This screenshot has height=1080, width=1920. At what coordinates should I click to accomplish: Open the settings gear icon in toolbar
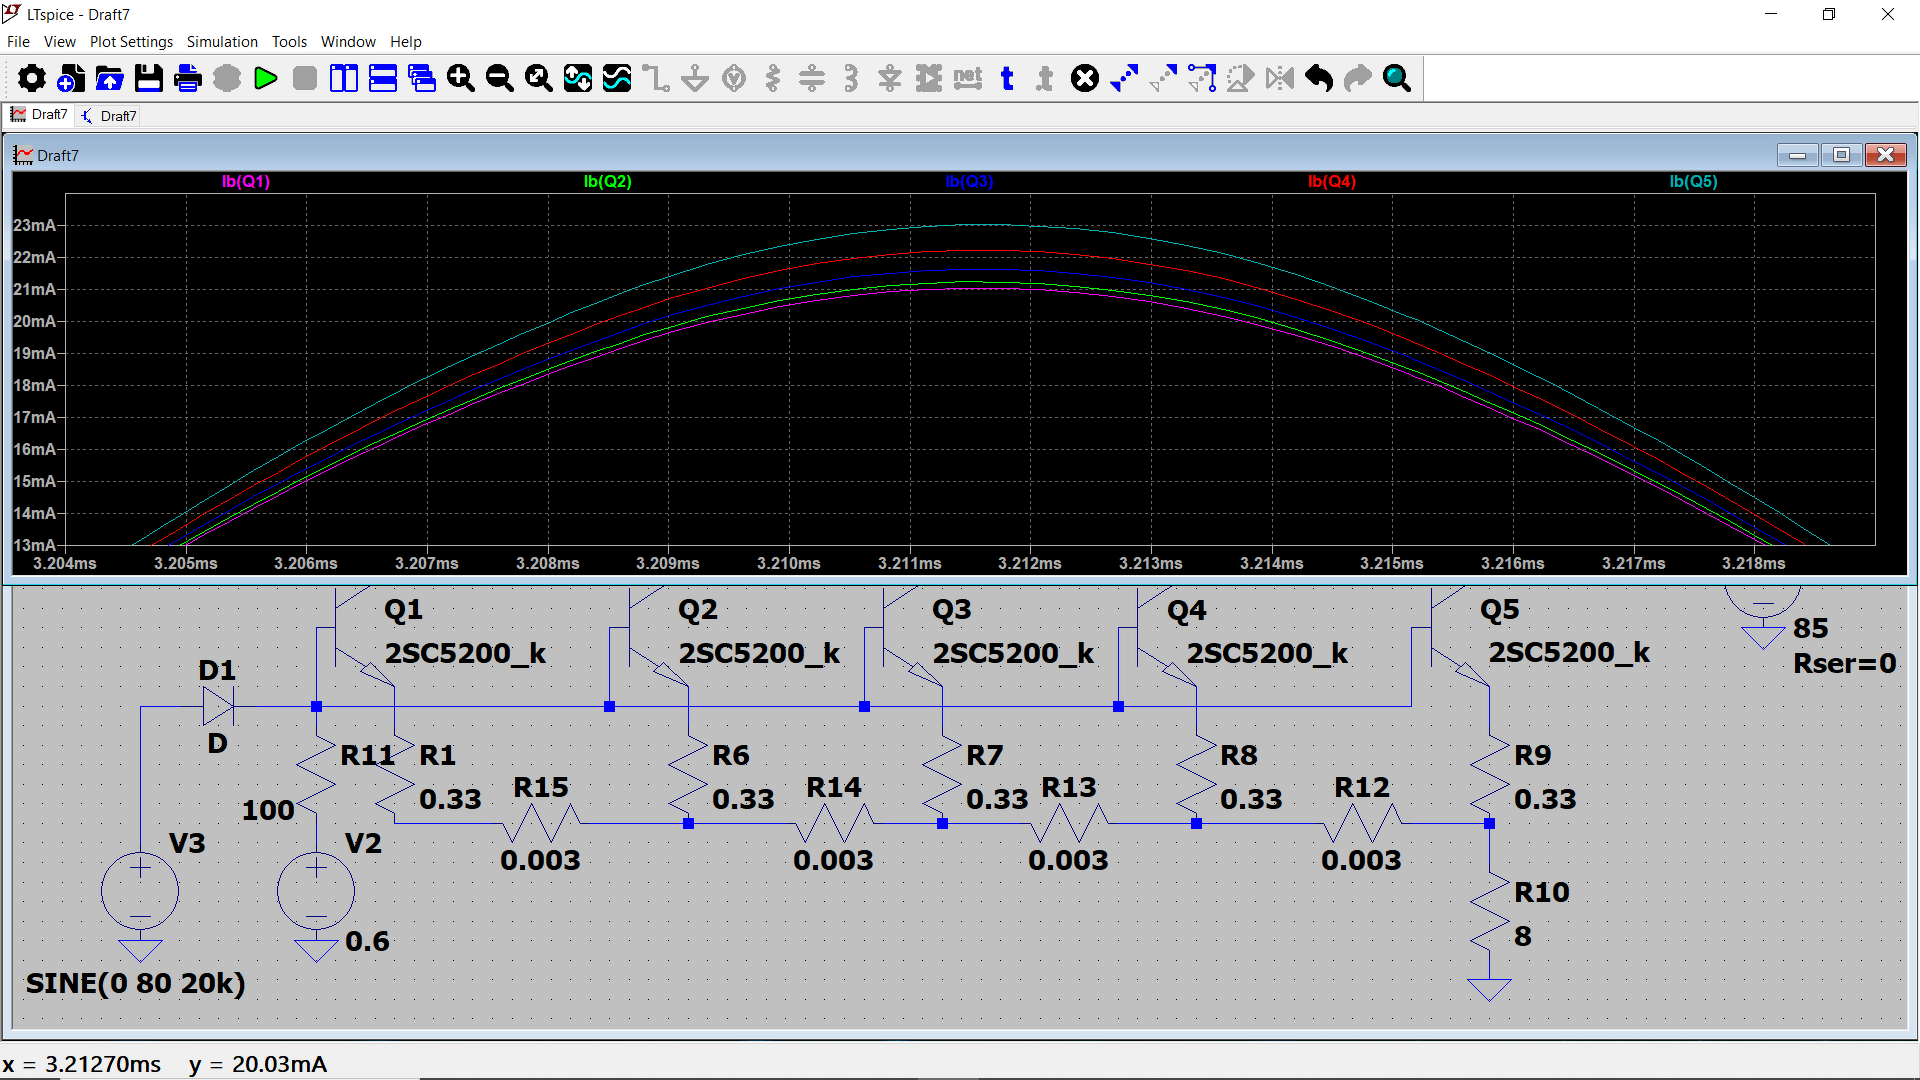pos(32,78)
